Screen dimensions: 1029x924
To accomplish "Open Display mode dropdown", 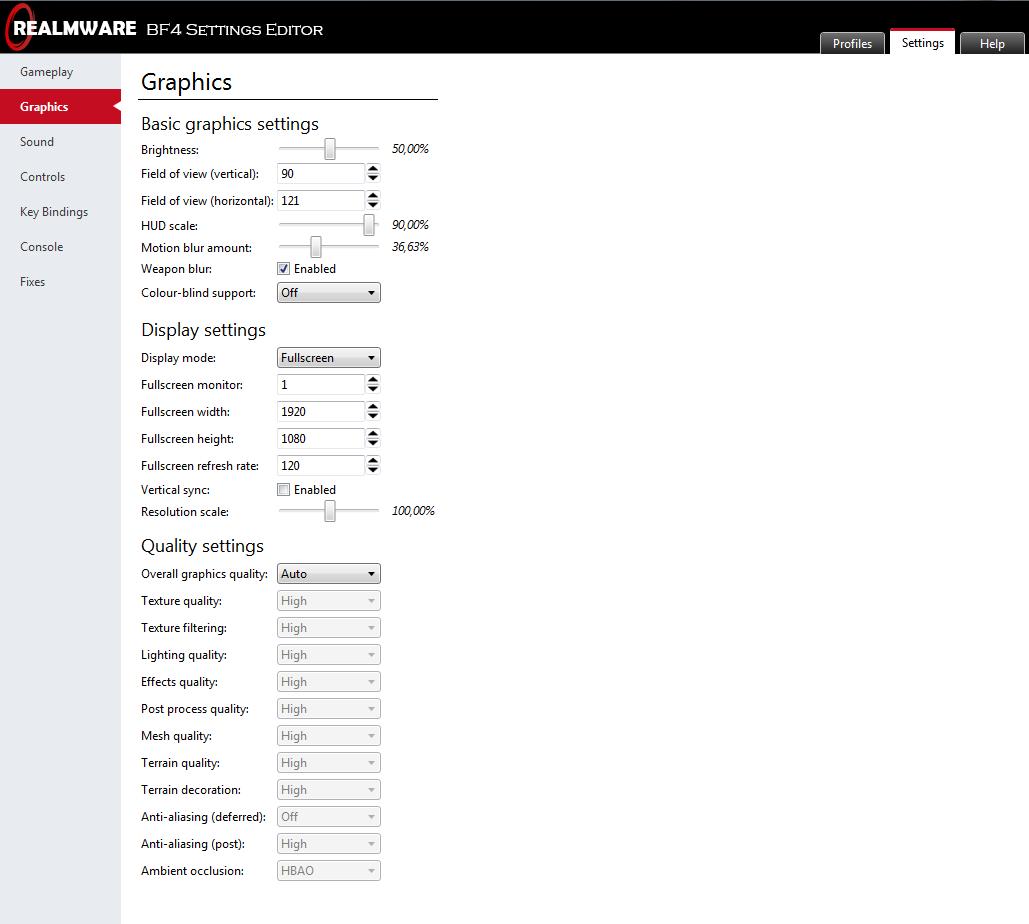I will (328, 358).
